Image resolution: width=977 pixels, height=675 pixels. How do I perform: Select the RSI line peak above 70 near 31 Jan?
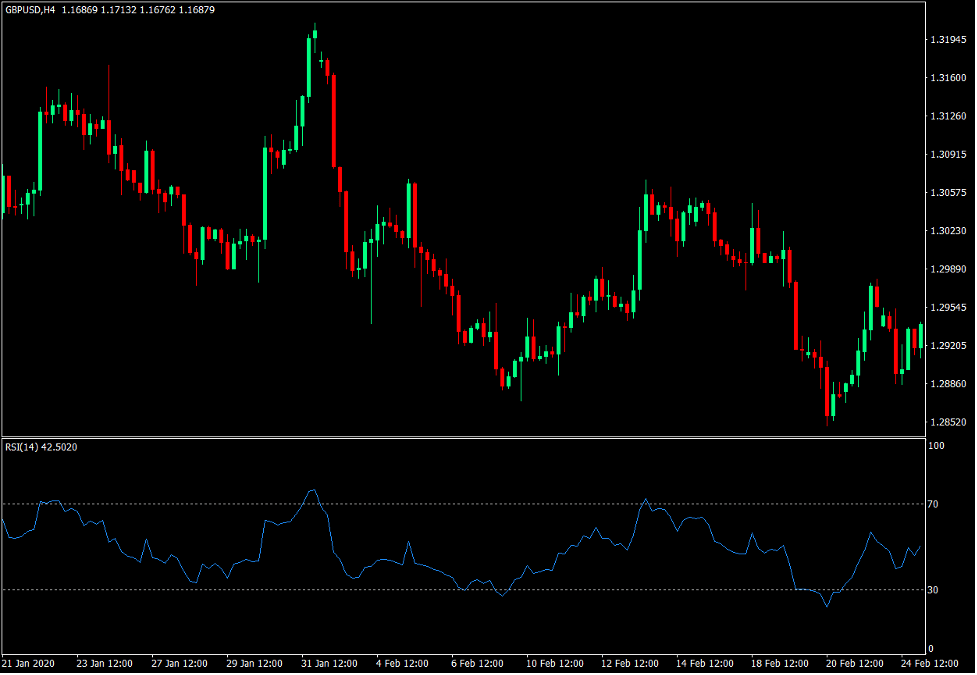313,490
